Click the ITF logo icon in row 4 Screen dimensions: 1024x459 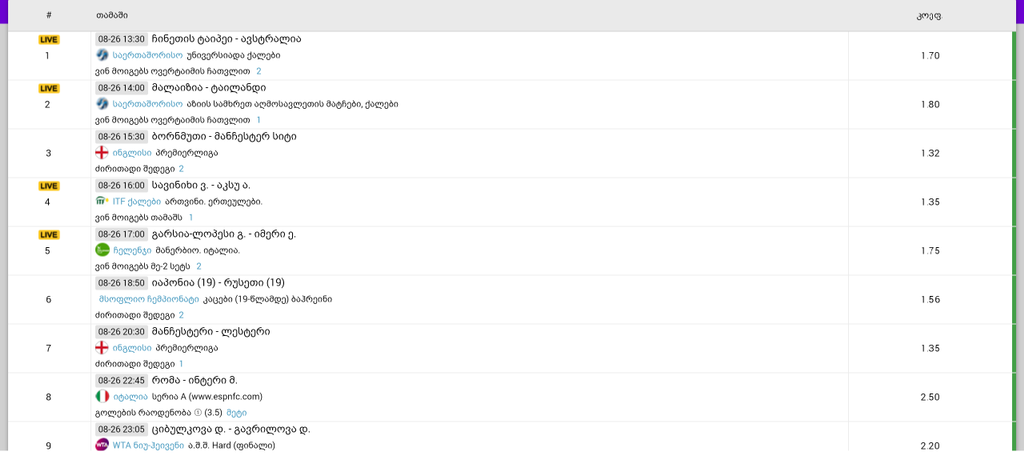[101, 201]
